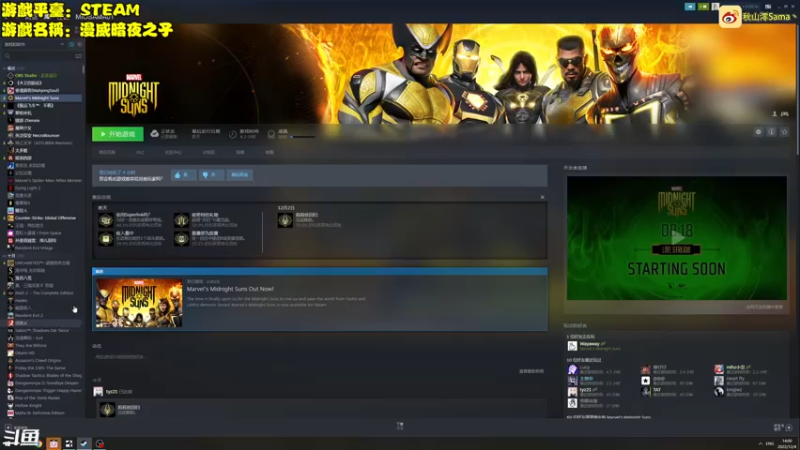The width and height of the screenshot is (800, 450).
Task: Click thumbs up recommend button
Action: (184, 175)
